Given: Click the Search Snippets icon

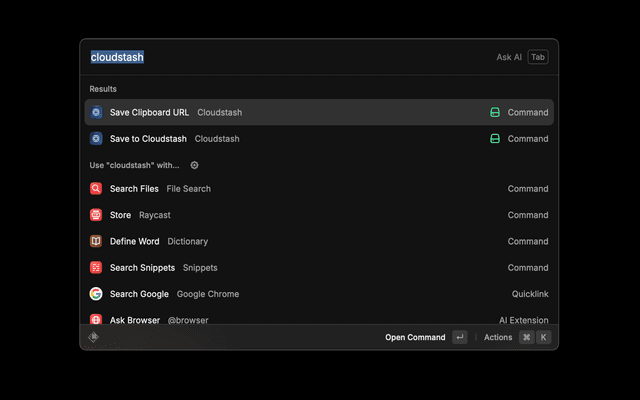Looking at the screenshot, I should 96,268.
